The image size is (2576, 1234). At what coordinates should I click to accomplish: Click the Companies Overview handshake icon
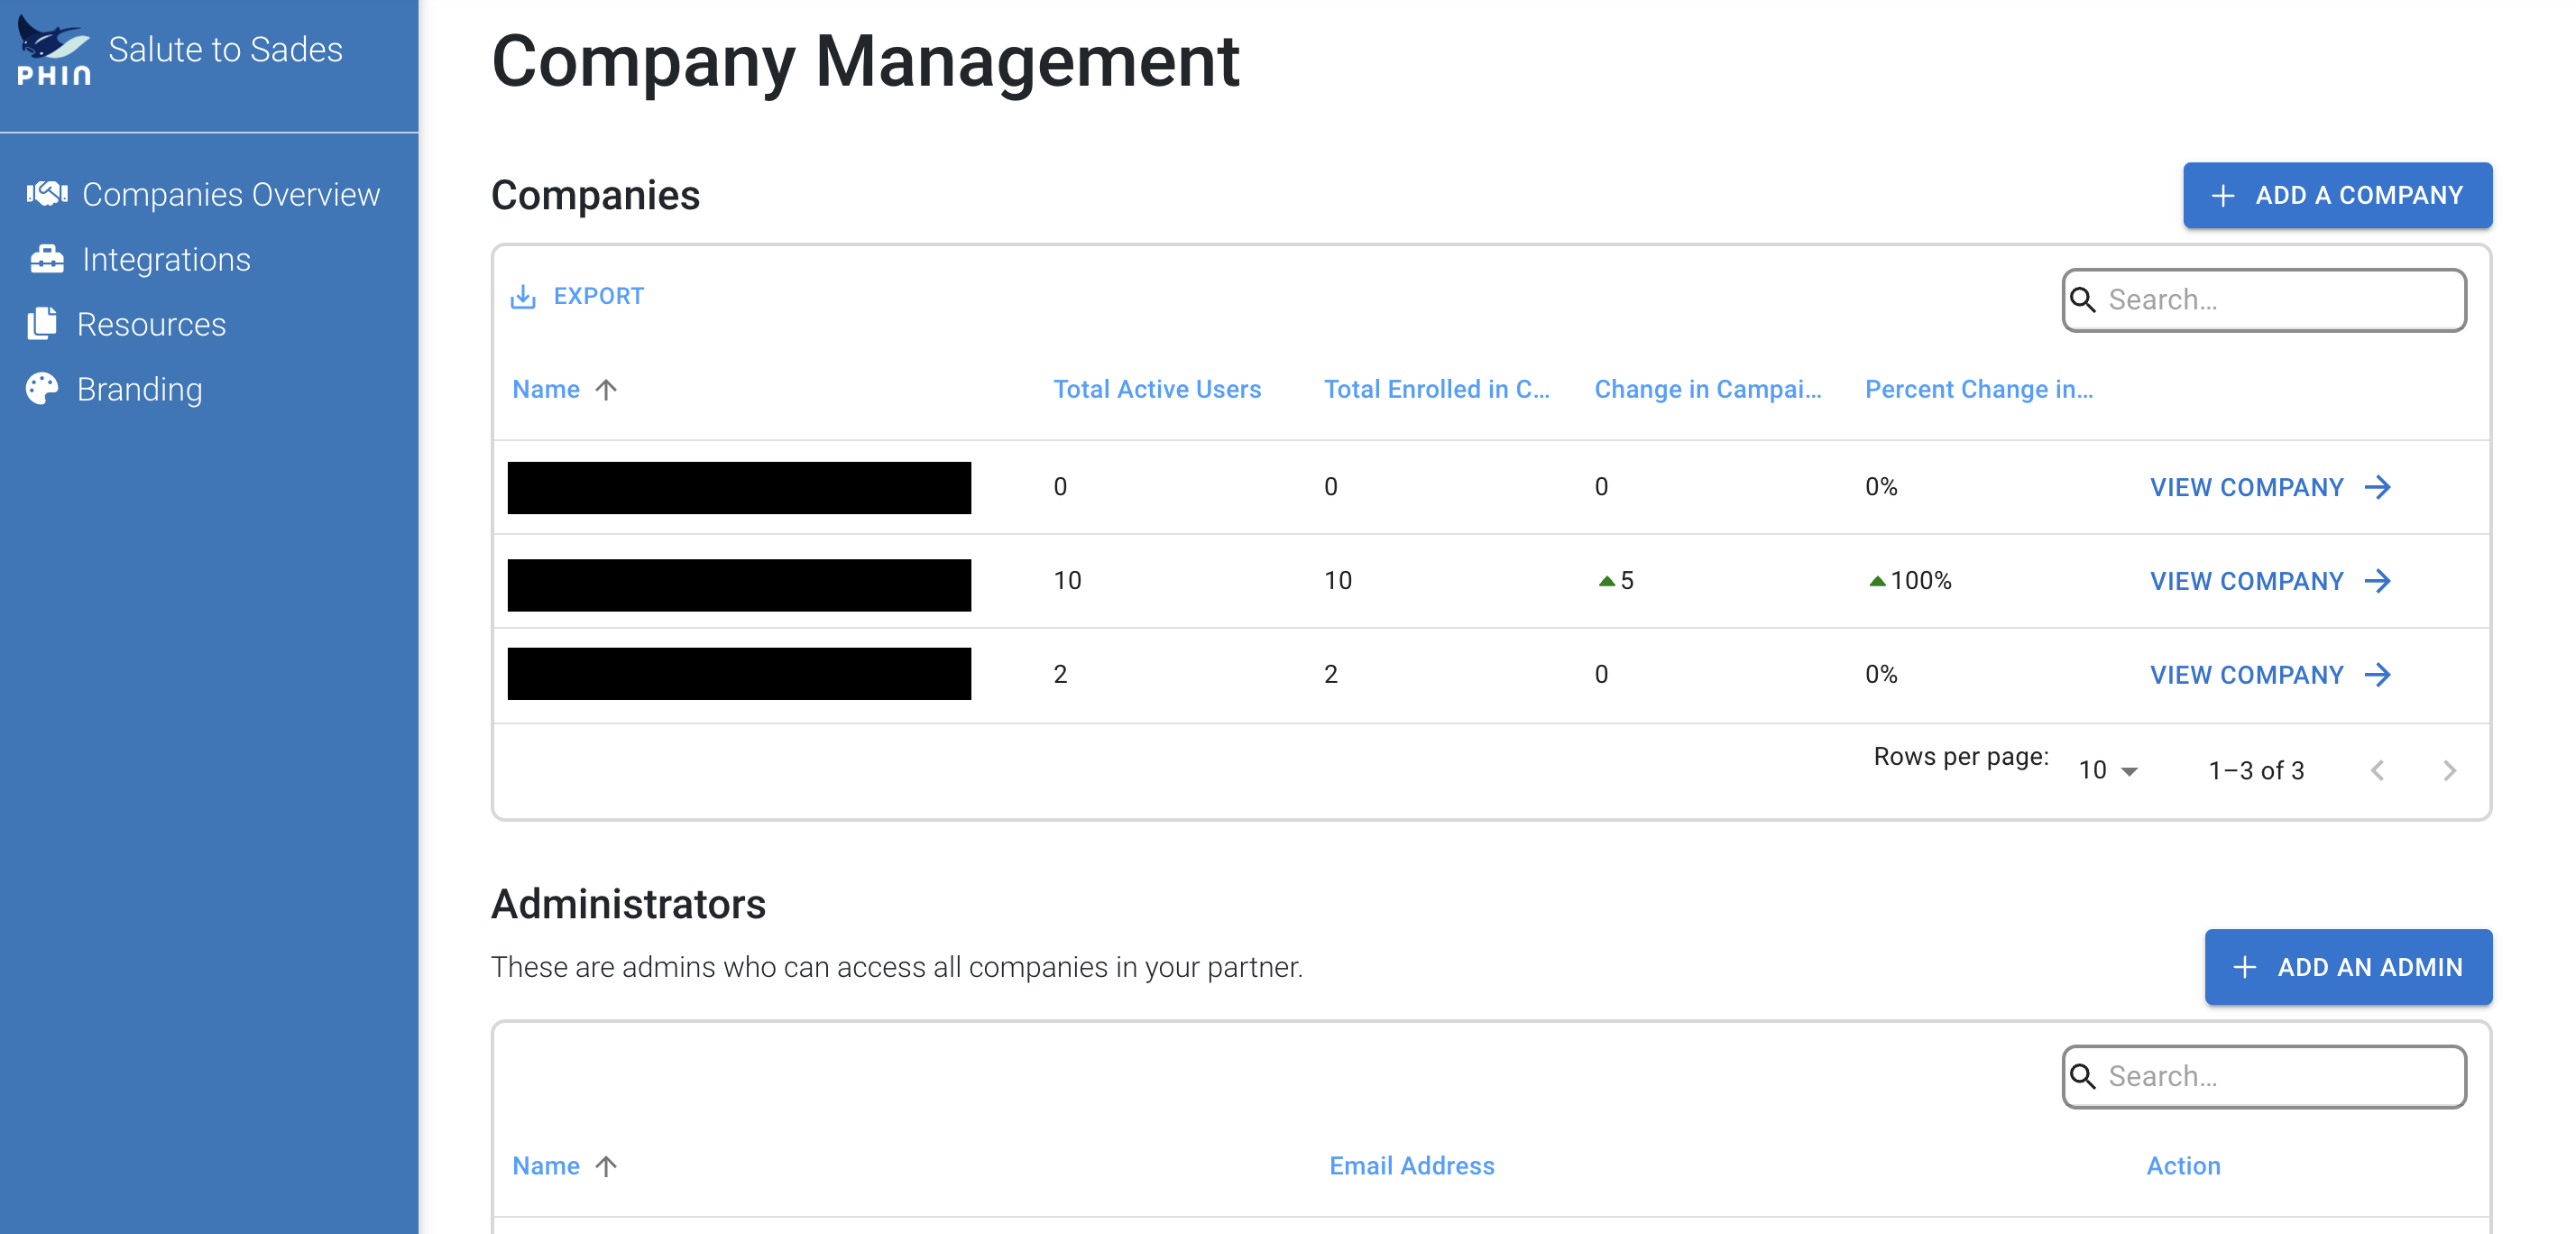[x=47, y=193]
